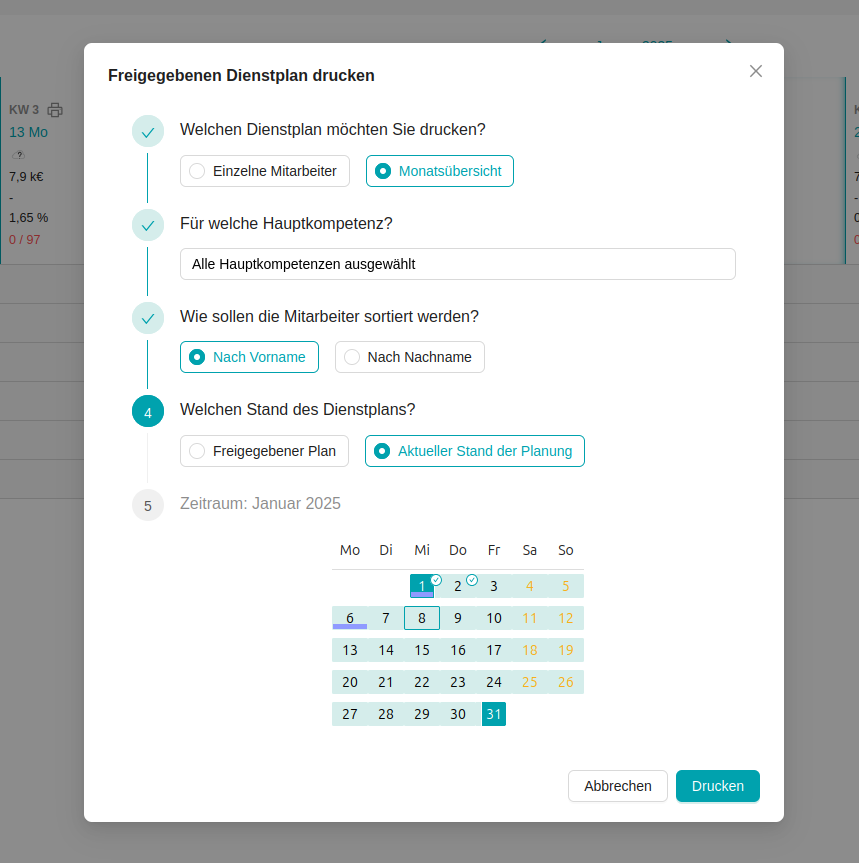859x863 pixels.
Task: Click the Abbrechen button
Action: [x=617, y=786]
